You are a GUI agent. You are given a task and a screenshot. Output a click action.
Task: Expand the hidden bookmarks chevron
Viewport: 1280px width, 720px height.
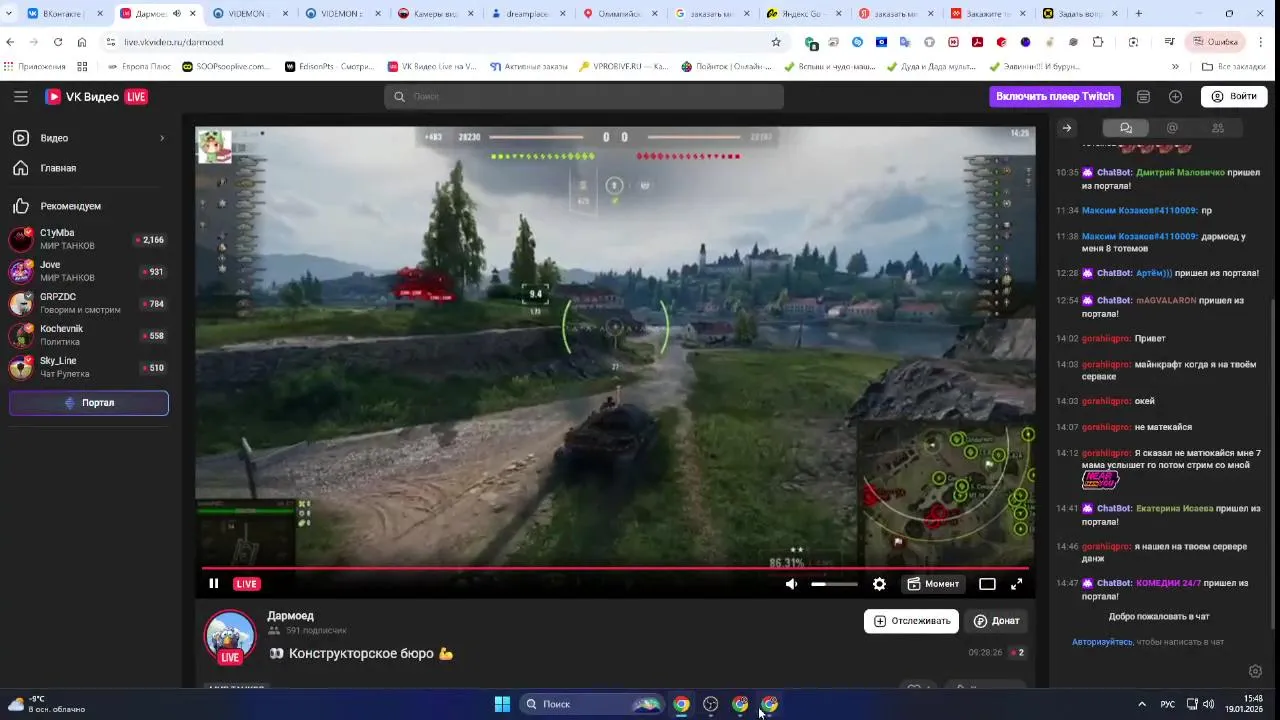coord(1175,67)
